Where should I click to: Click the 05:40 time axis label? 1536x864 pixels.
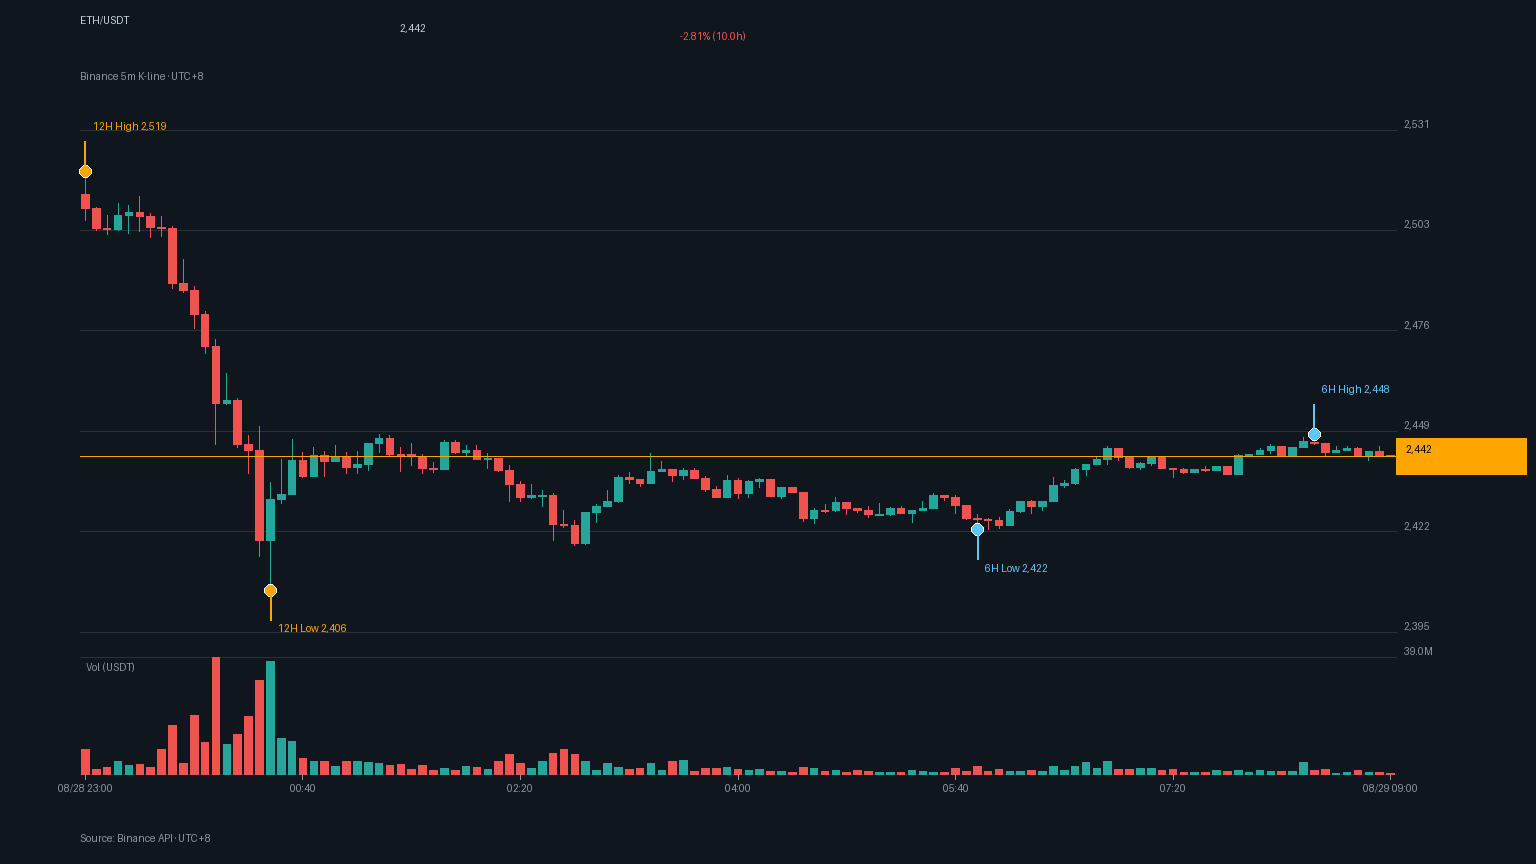(x=955, y=788)
